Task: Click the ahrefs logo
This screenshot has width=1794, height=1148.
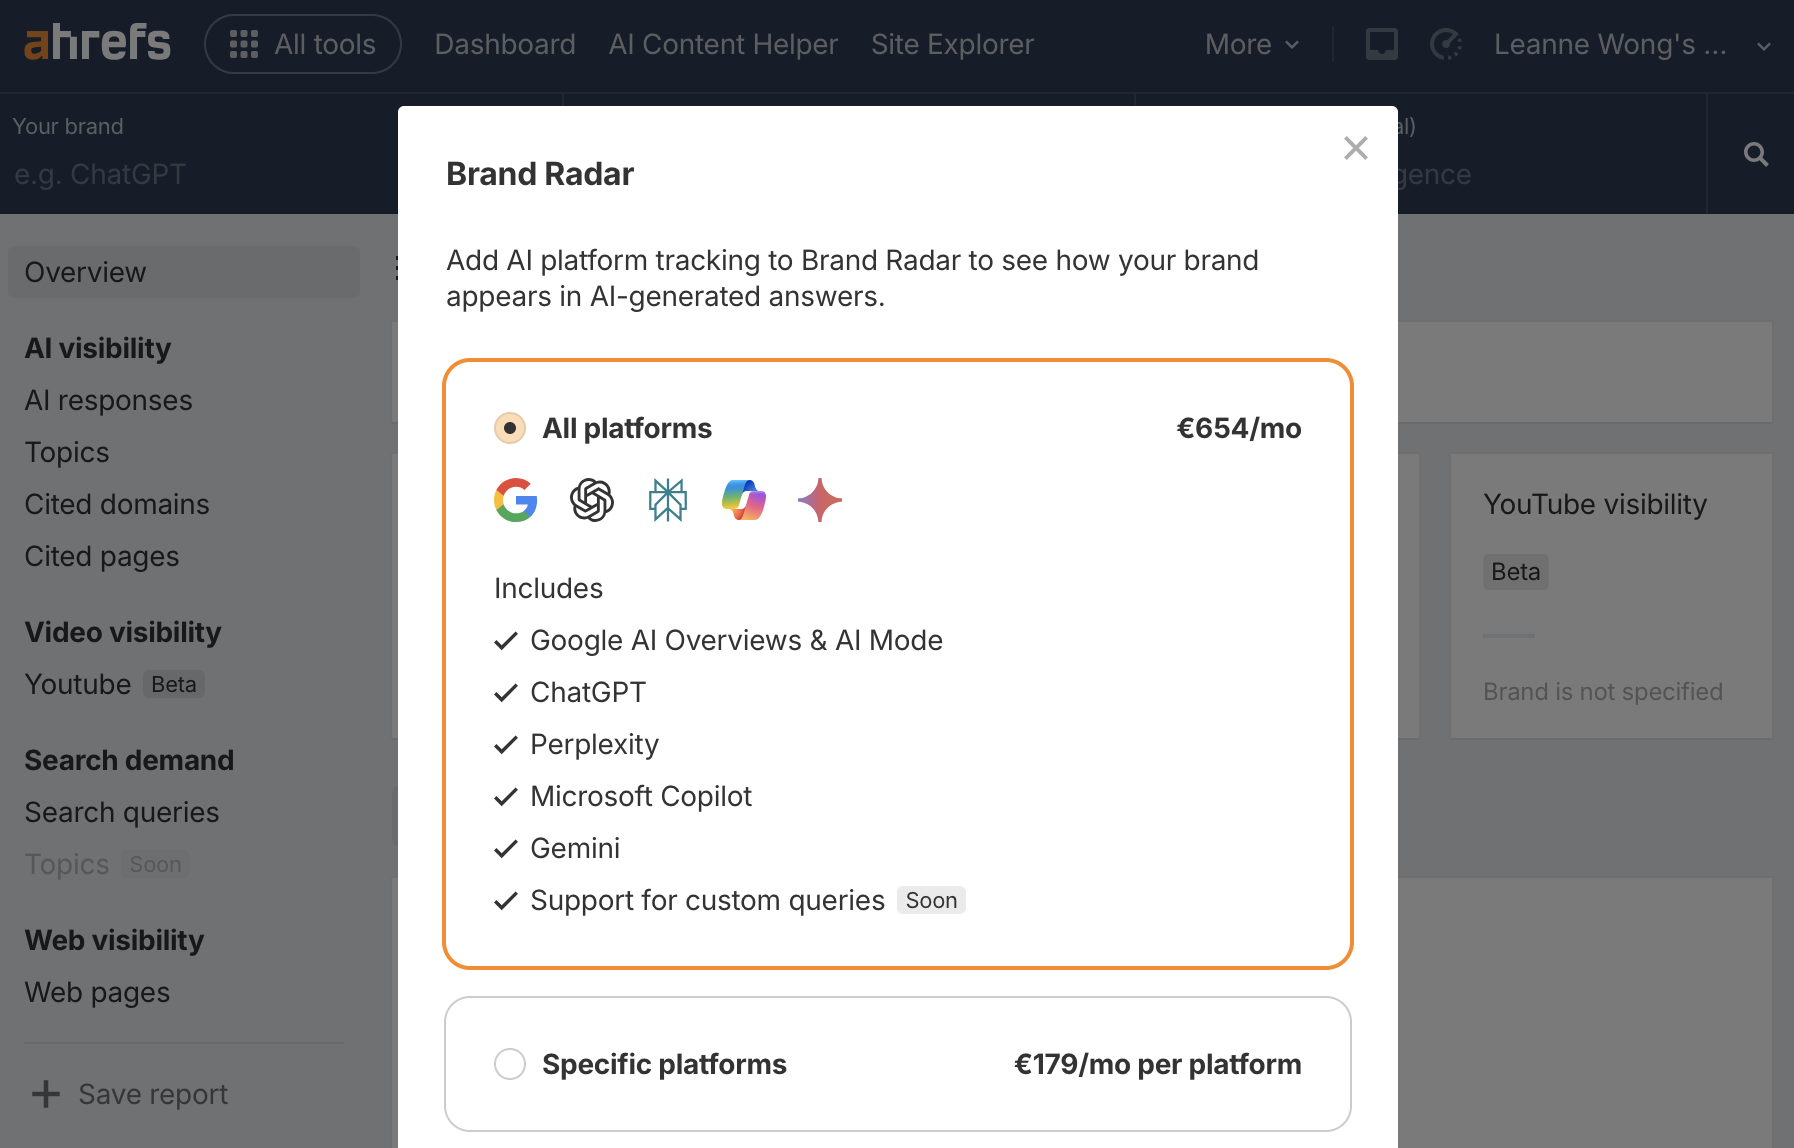Action: 97,42
